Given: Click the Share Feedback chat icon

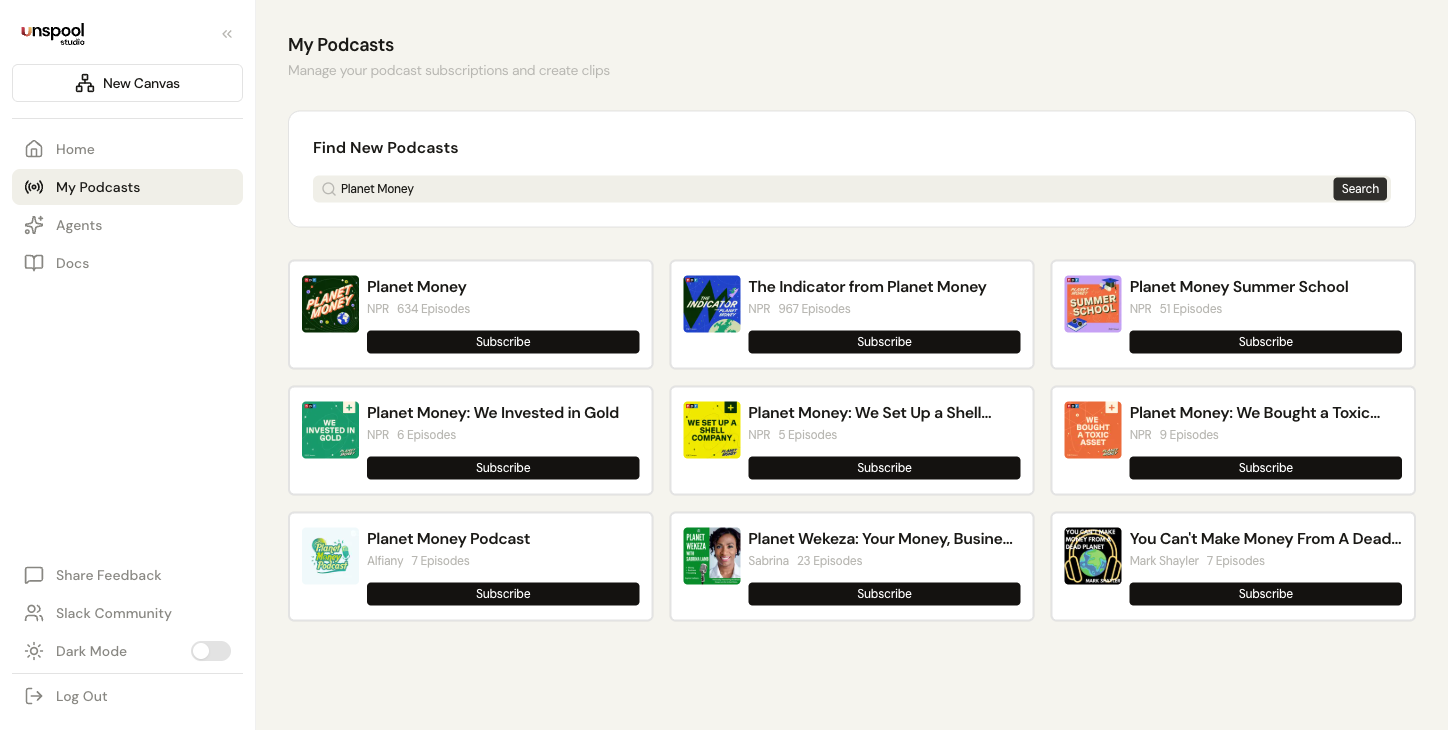Looking at the screenshot, I should (x=34, y=575).
